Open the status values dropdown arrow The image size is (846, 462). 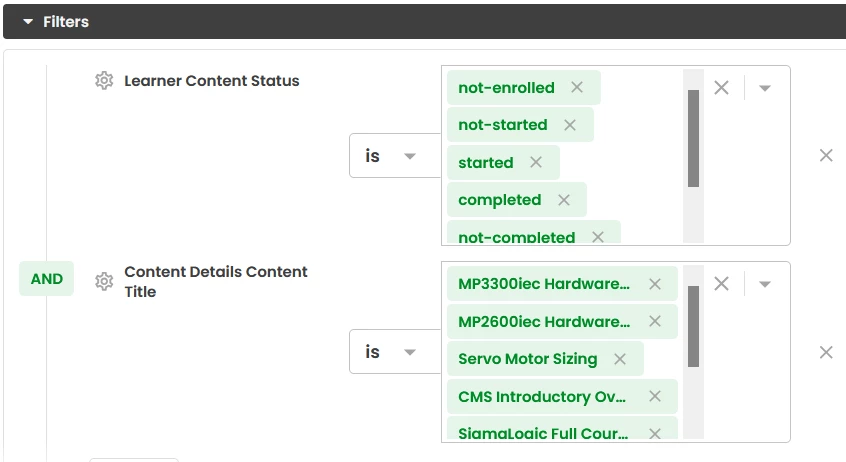765,88
